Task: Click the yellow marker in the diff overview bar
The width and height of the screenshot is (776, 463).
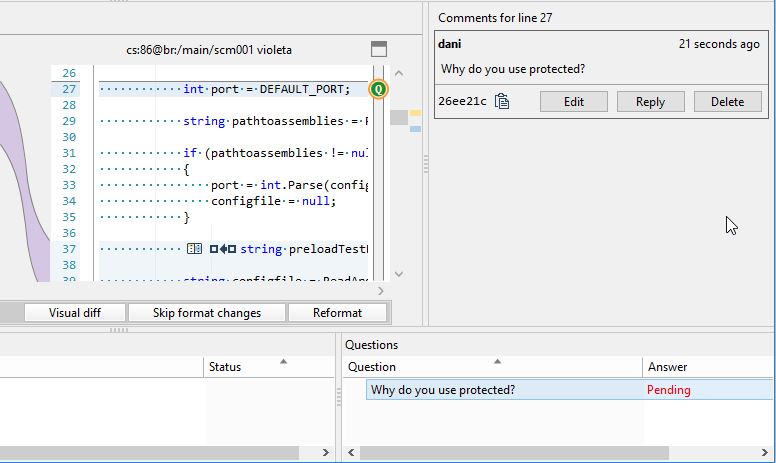Action: [x=415, y=113]
